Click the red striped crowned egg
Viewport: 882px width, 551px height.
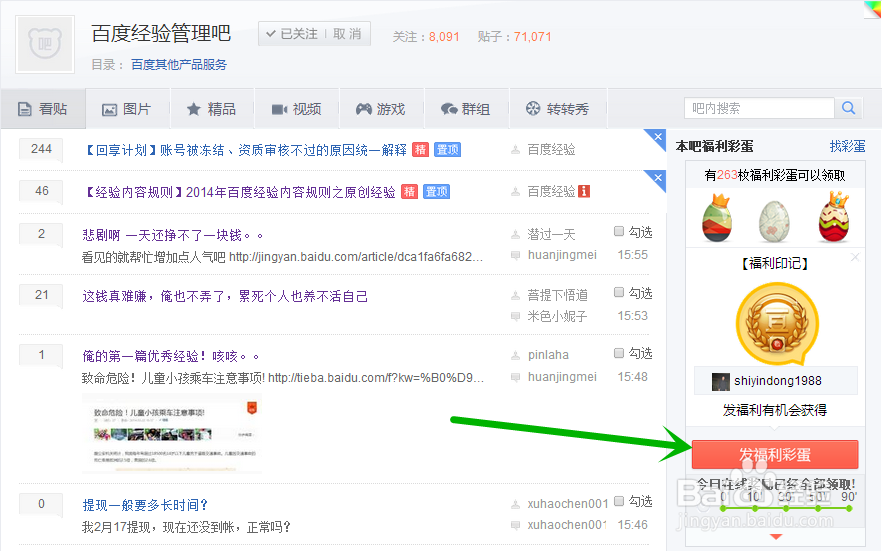[834, 217]
